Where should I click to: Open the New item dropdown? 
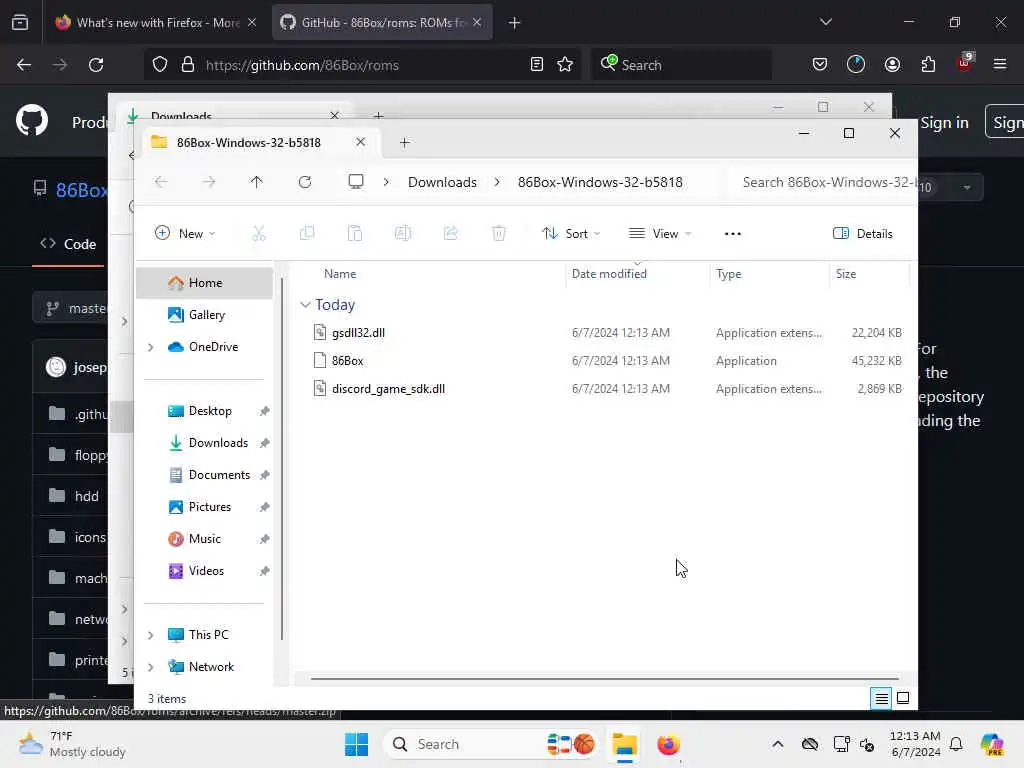point(185,233)
